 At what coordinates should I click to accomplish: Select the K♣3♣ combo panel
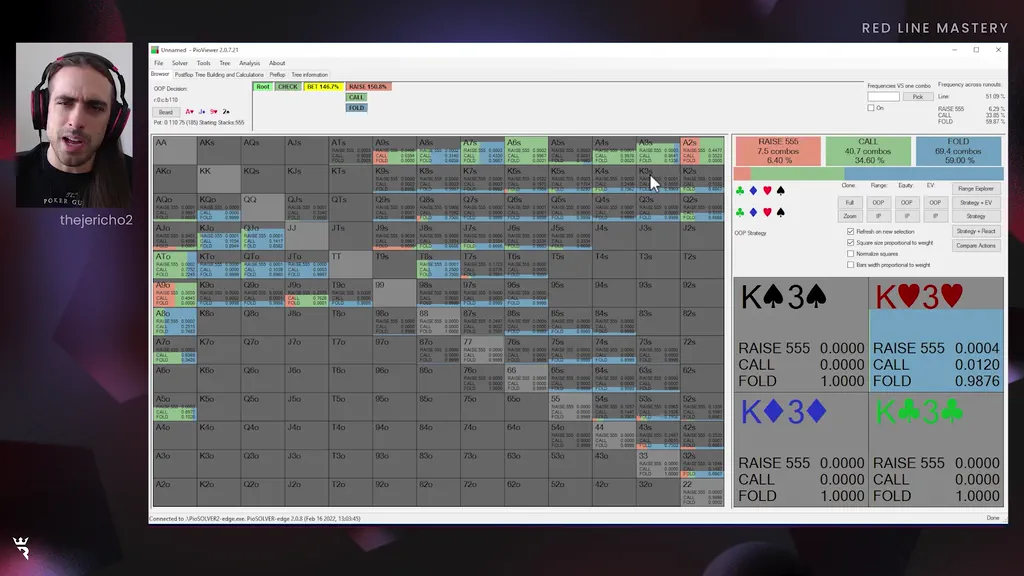[936, 449]
